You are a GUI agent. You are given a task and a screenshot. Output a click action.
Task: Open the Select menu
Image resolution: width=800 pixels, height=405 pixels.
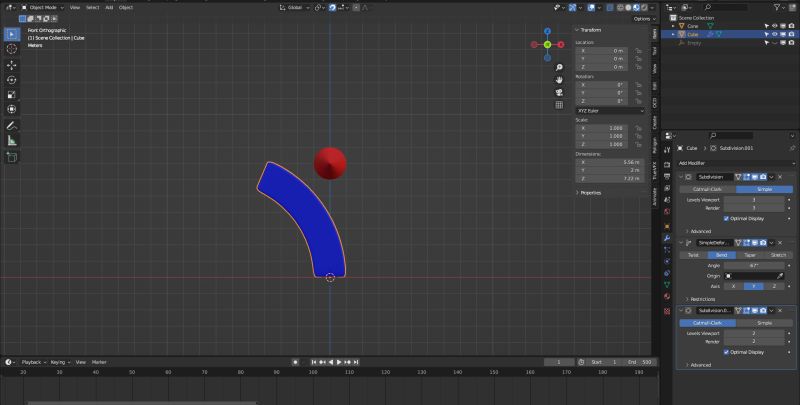92,8
